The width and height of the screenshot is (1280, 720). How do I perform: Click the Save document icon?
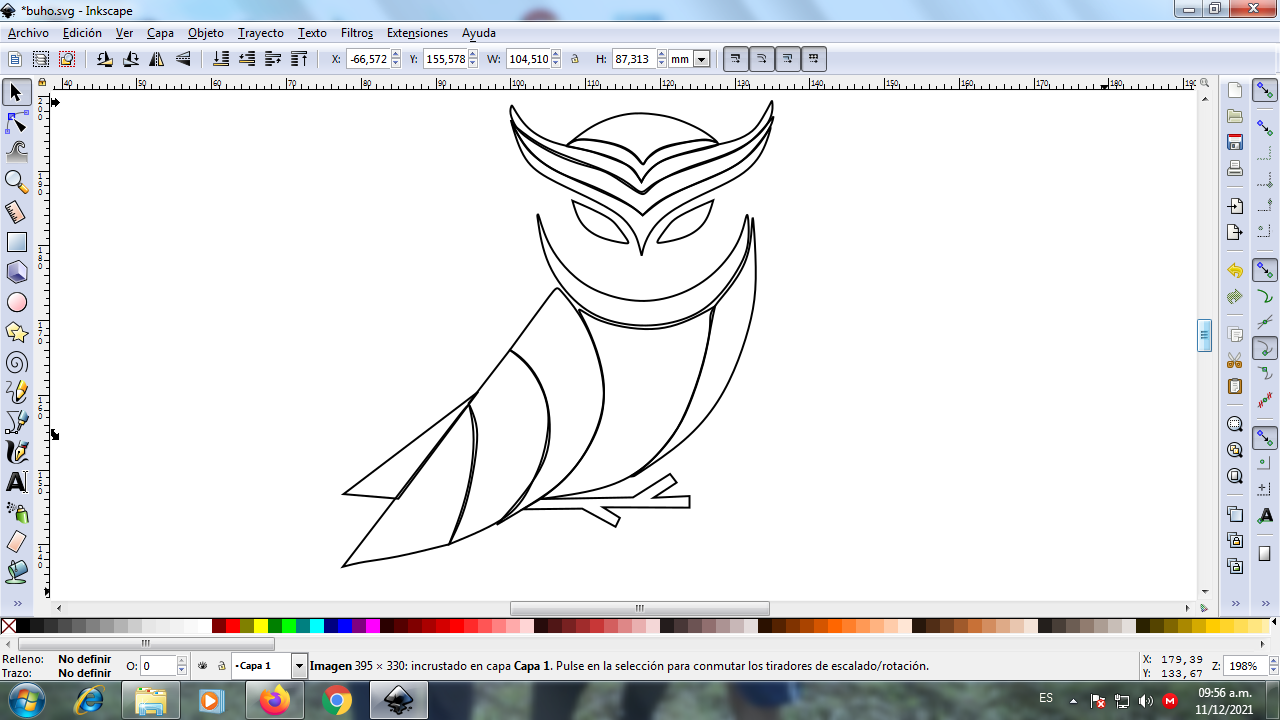pyautogui.click(x=1235, y=142)
